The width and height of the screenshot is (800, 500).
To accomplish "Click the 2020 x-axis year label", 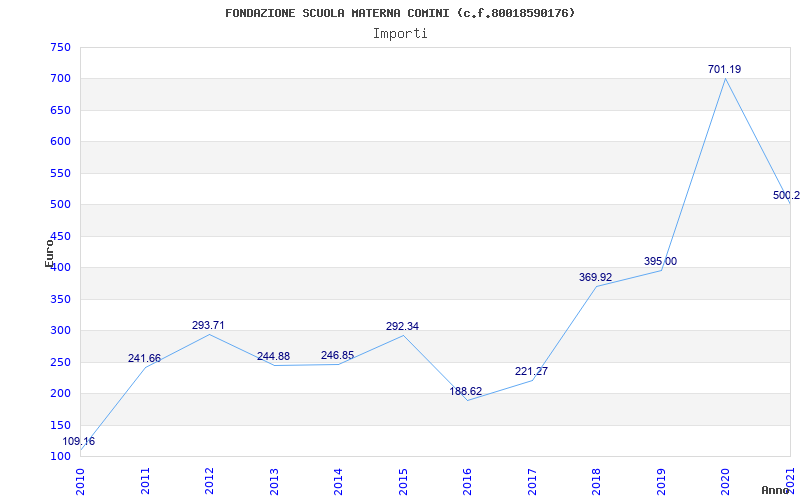I will 726,481.
